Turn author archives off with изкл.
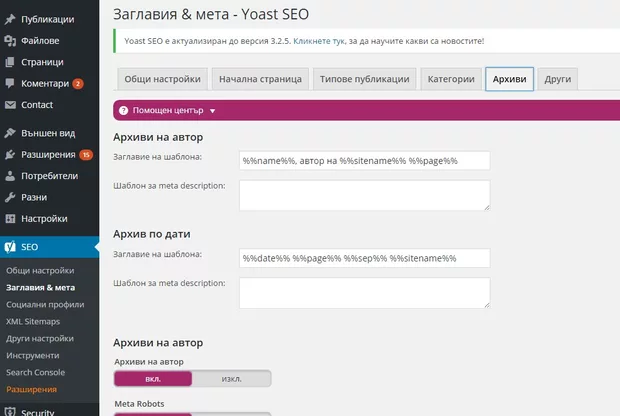Viewport: 620px width, 416px height. click(231, 379)
